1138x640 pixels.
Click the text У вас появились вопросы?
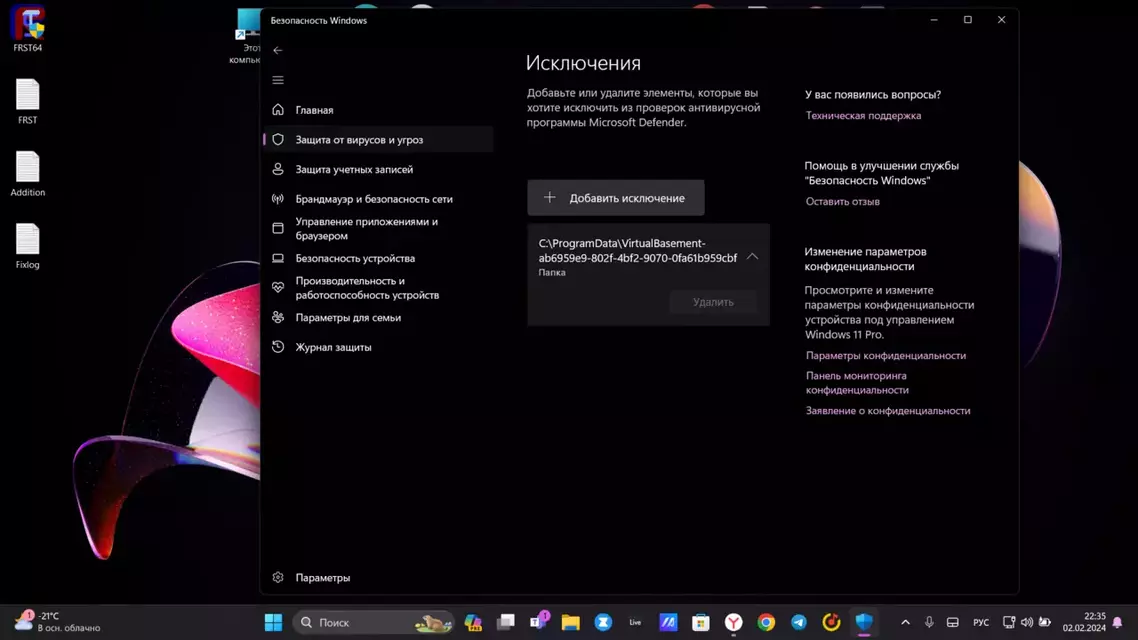tap(873, 94)
